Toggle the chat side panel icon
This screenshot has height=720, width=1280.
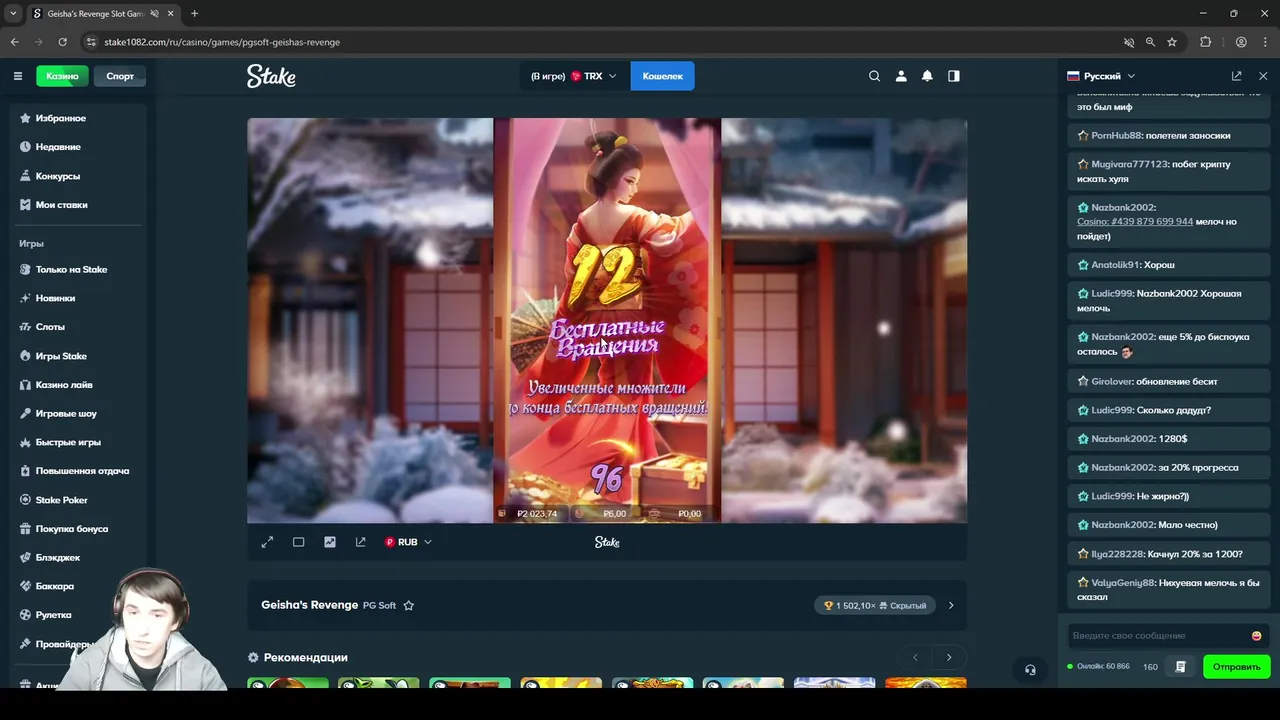pyautogui.click(x=954, y=76)
